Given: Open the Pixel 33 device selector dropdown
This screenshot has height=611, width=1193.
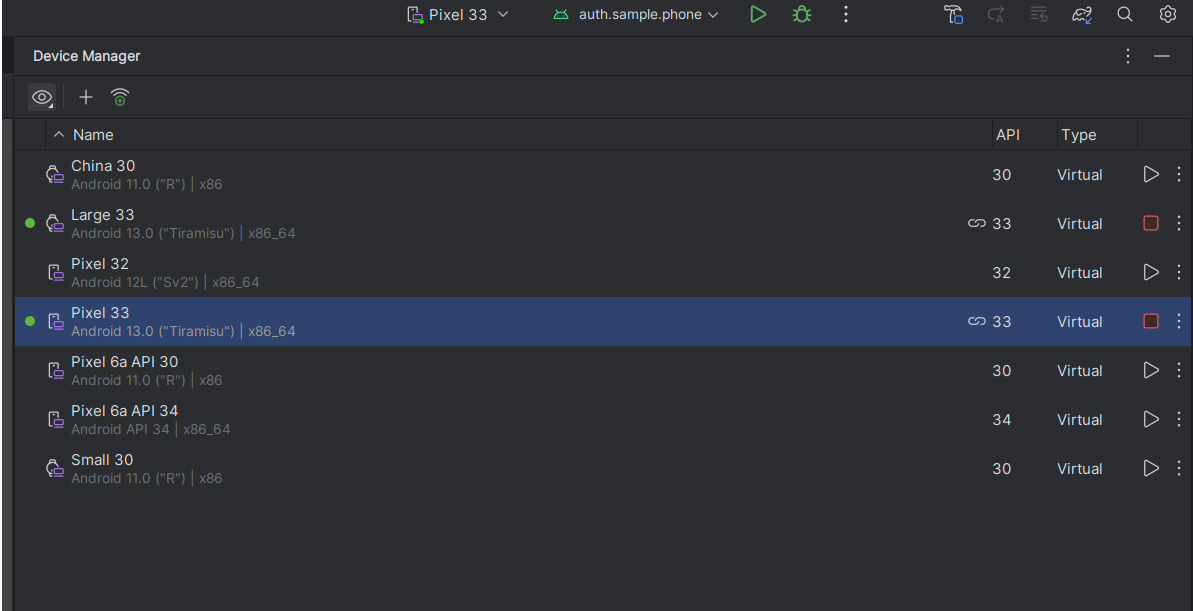Looking at the screenshot, I should click(458, 14).
